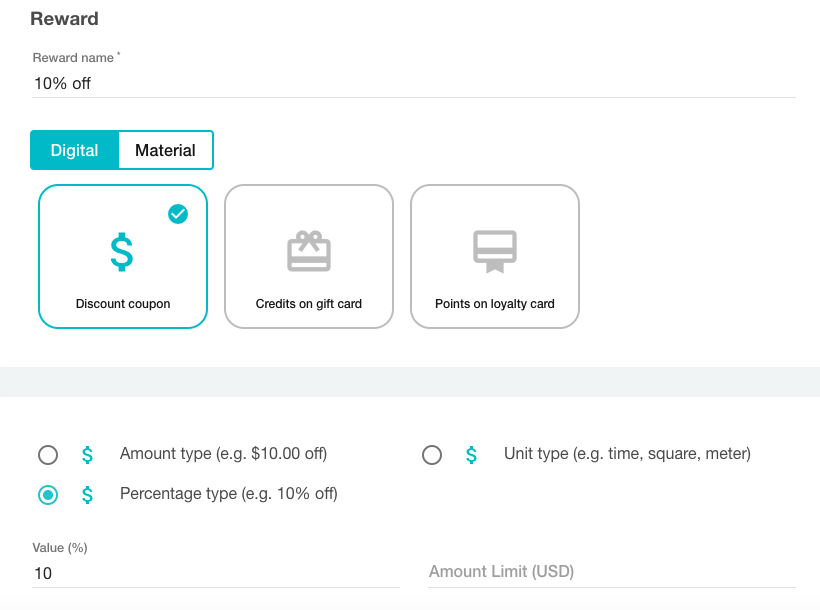The image size is (820, 610).
Task: Click dollar icon beside Amount type
Action: pos(87,455)
